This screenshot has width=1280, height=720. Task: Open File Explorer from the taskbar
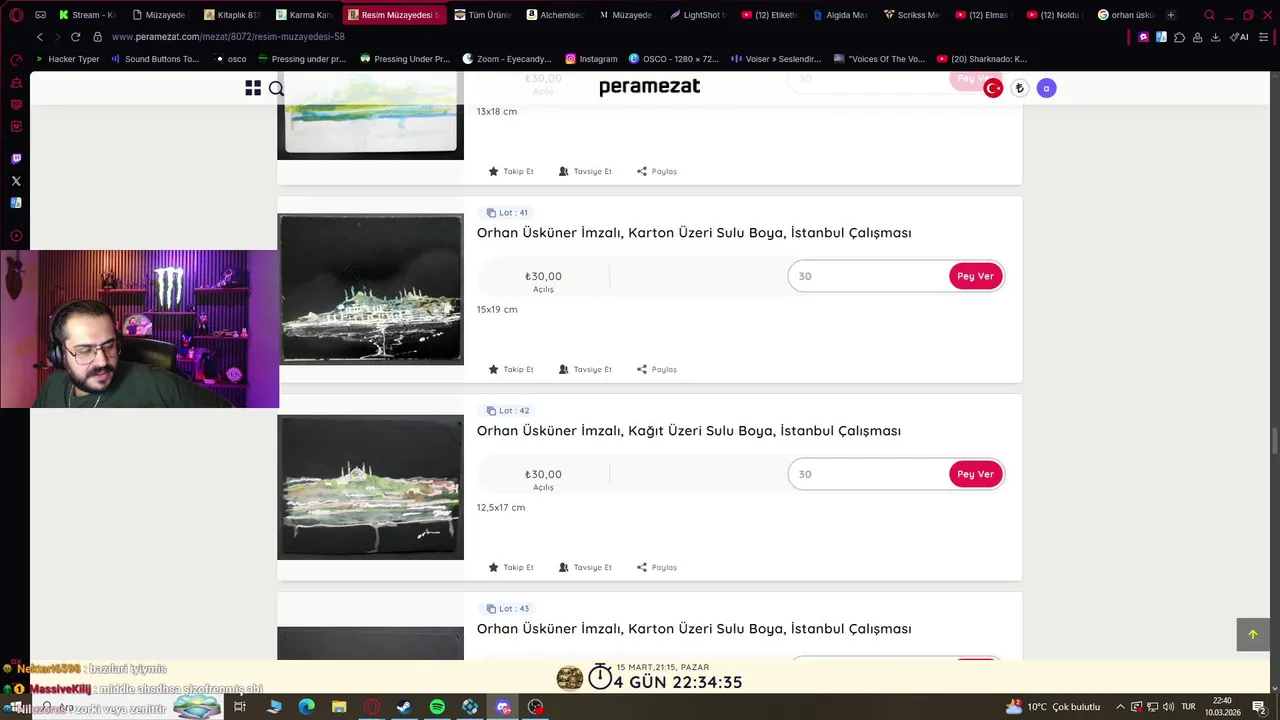(339, 707)
